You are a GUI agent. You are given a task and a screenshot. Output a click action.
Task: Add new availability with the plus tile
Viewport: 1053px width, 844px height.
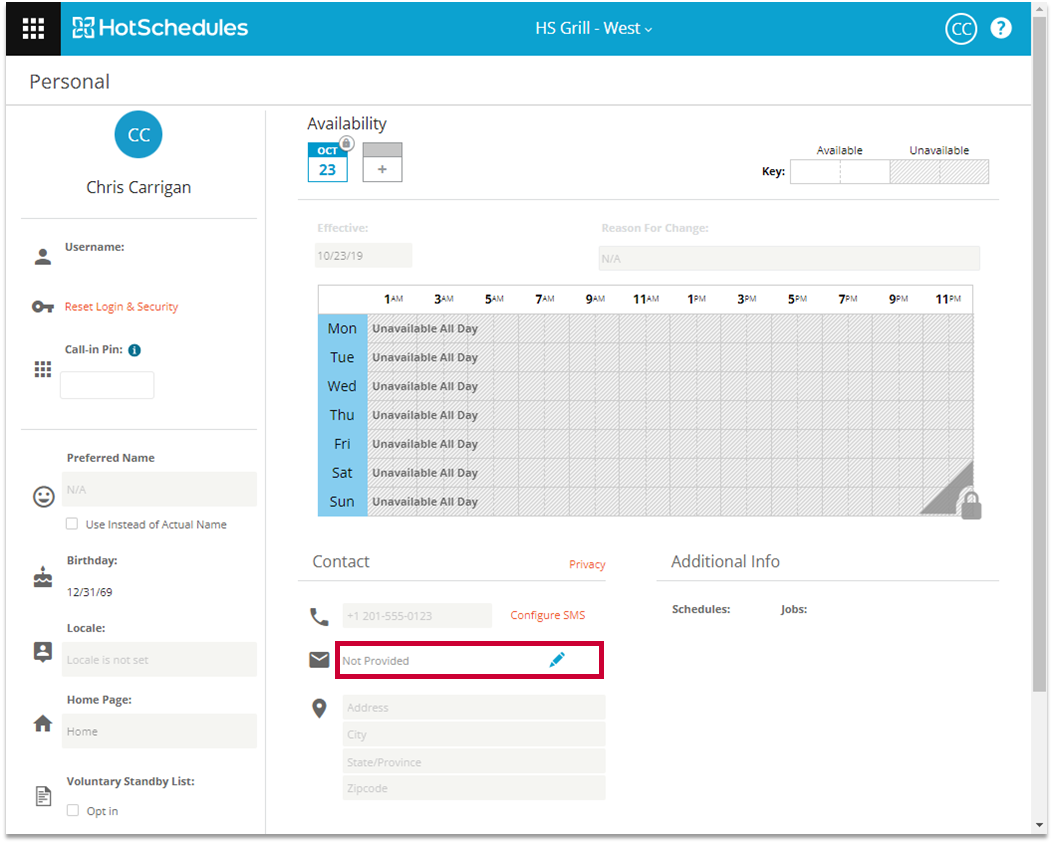[x=382, y=163]
